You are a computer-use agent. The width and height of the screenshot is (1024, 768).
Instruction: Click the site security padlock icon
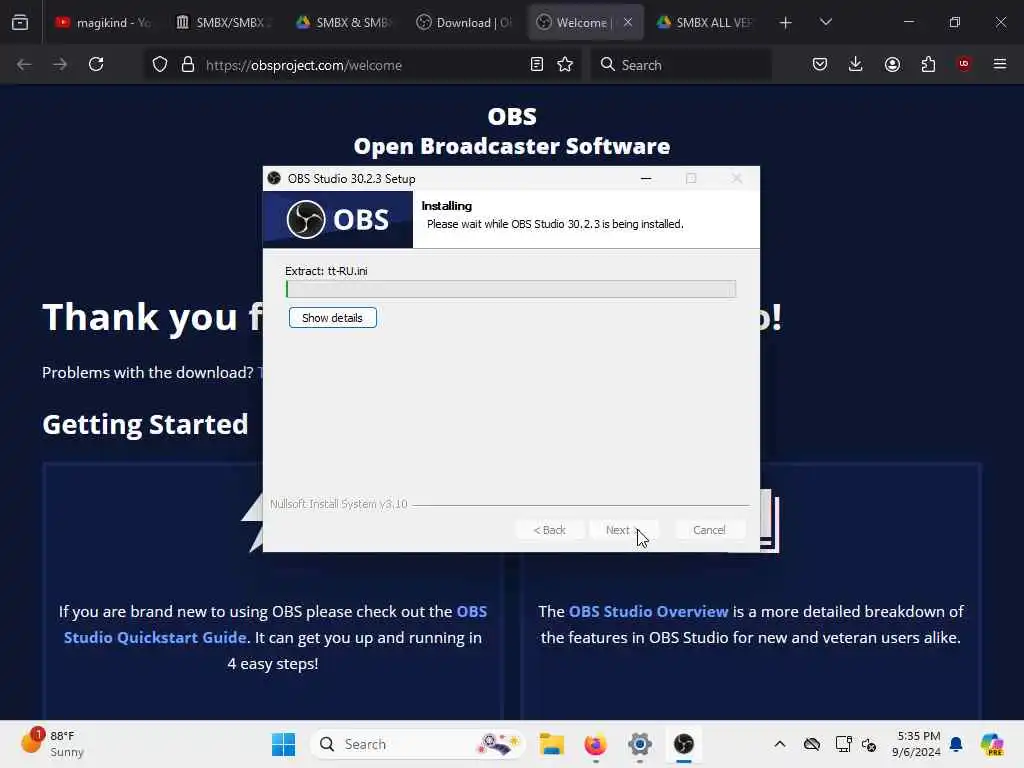click(x=188, y=65)
